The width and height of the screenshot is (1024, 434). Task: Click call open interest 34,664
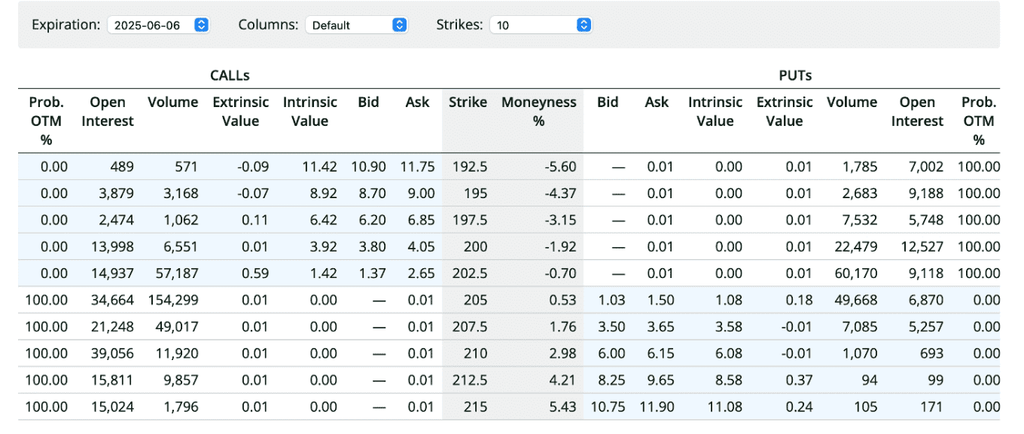(x=112, y=300)
